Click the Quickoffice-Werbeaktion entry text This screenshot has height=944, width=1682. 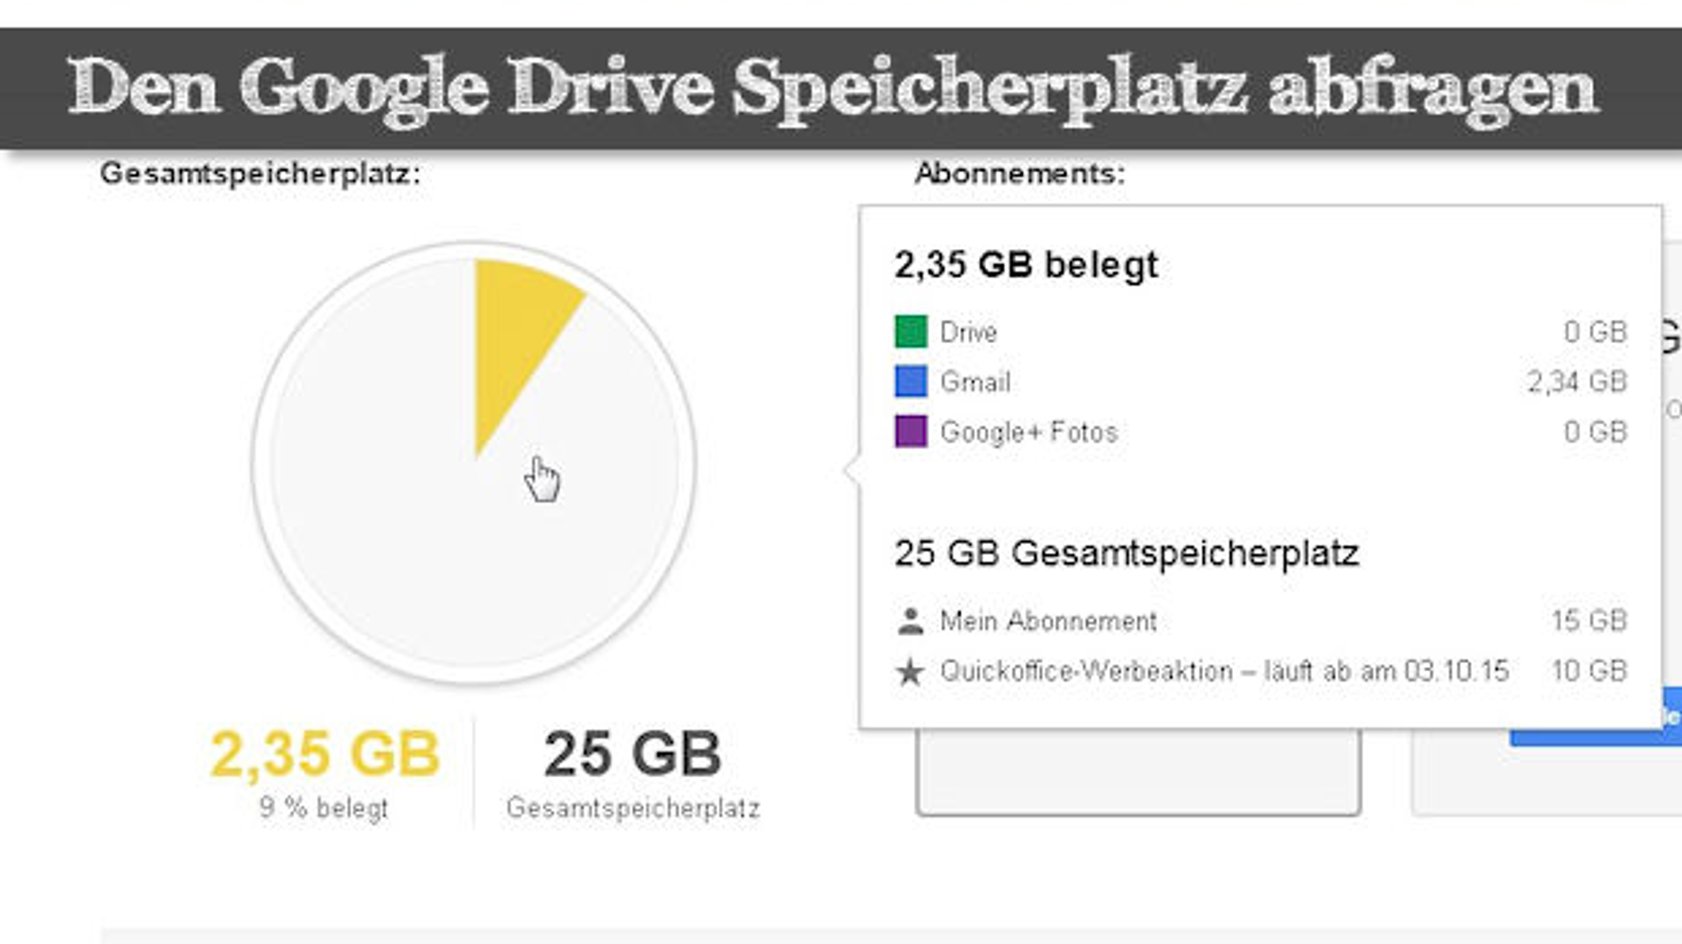1224,671
